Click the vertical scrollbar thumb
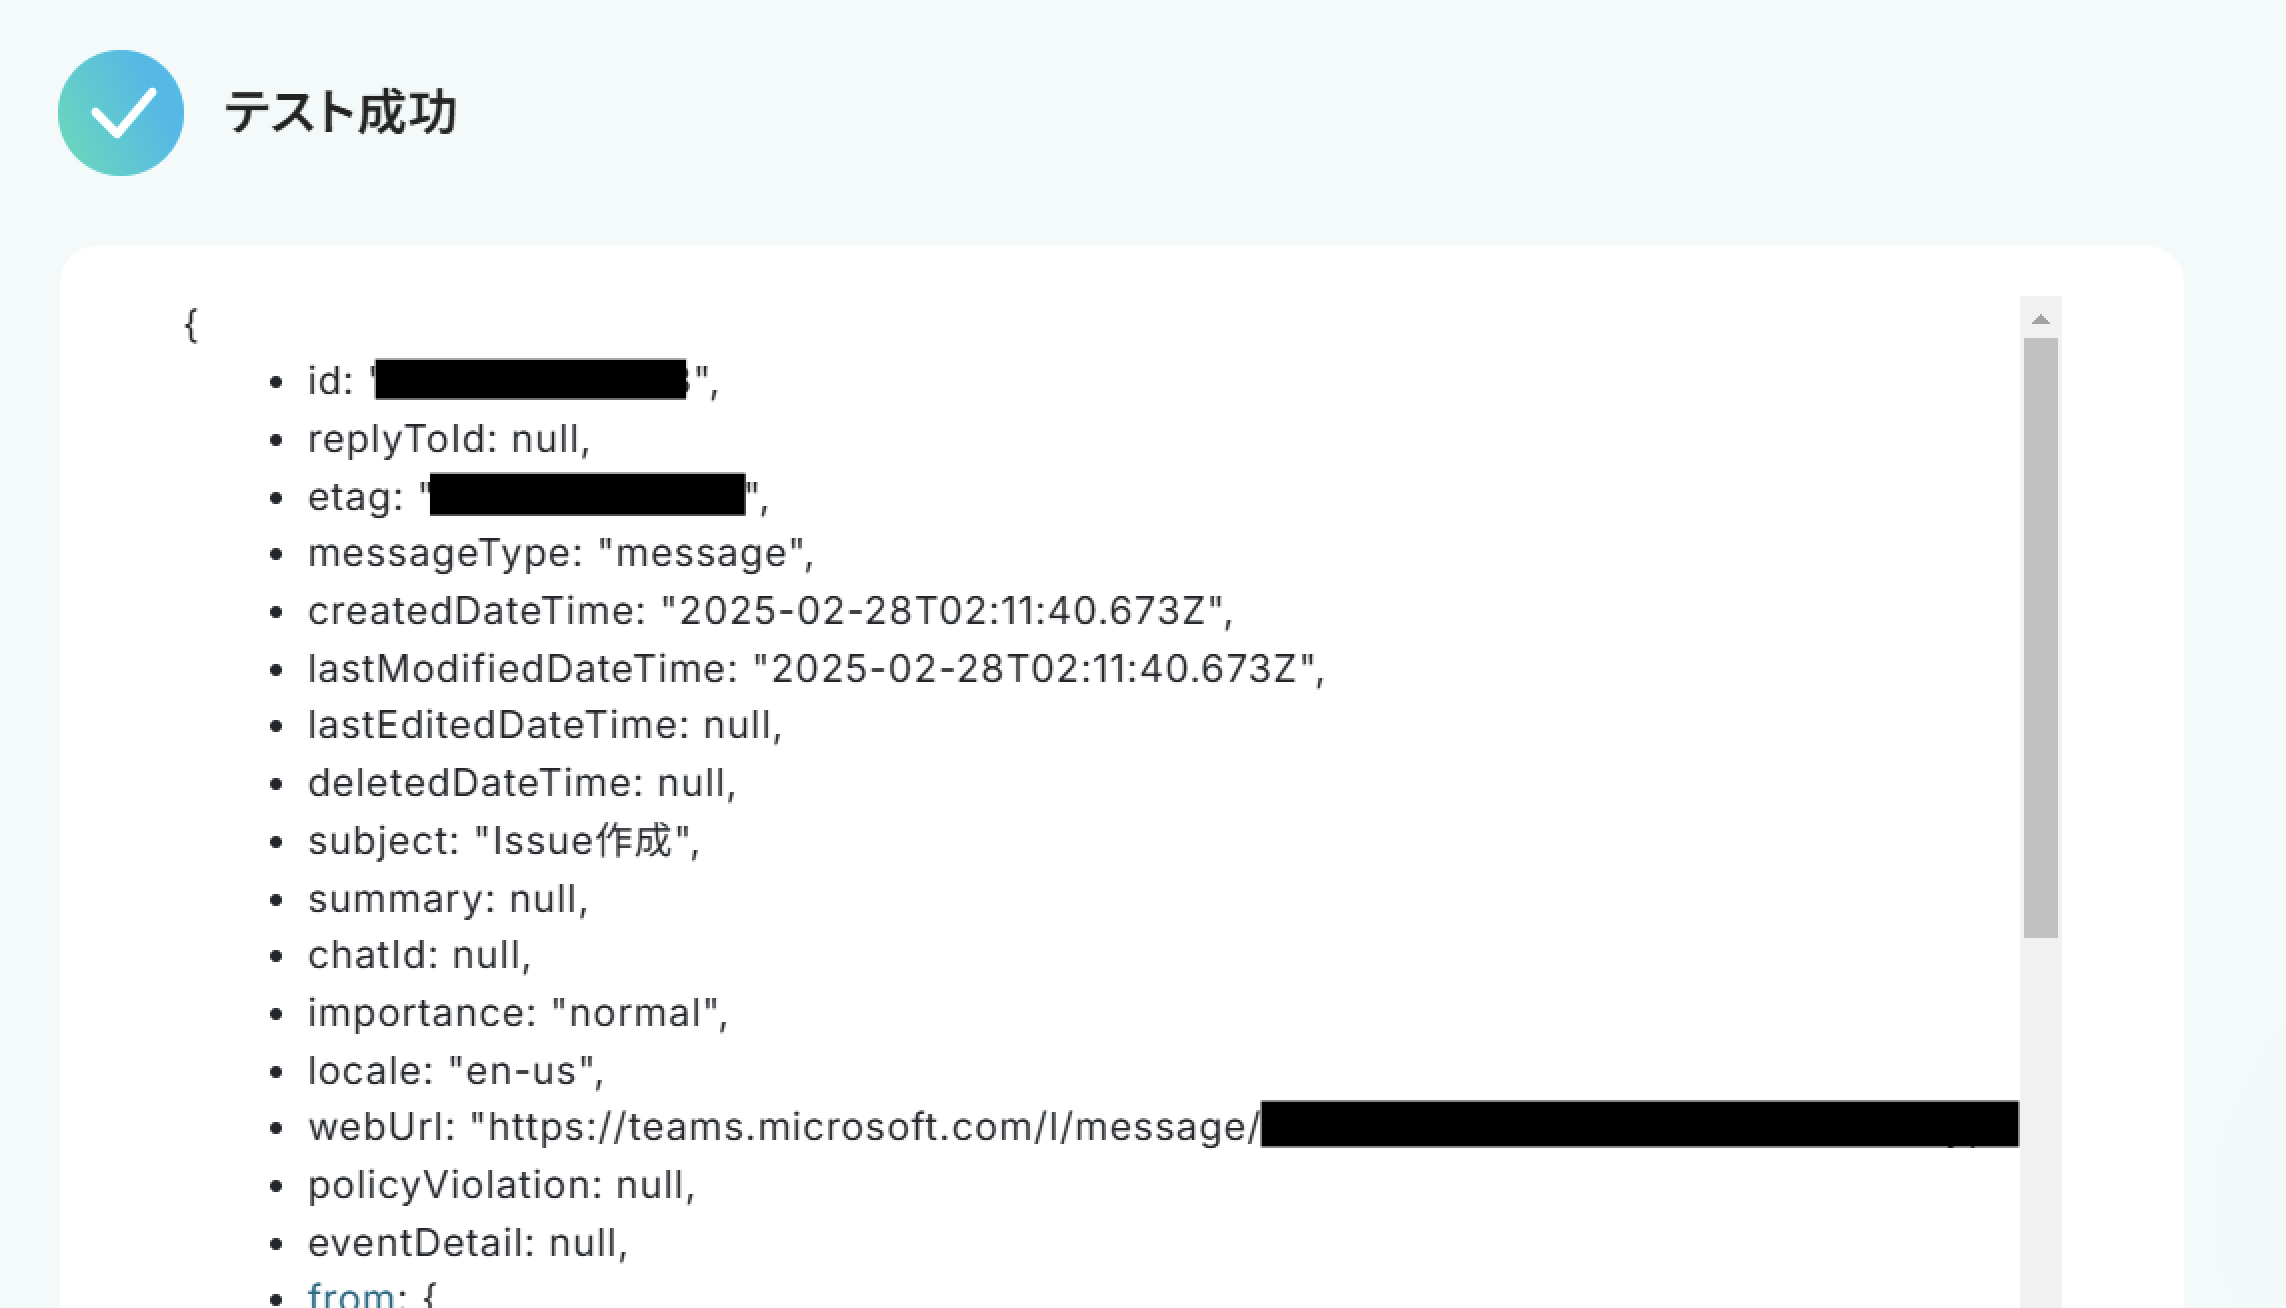The image size is (2286, 1308). (x=2041, y=638)
